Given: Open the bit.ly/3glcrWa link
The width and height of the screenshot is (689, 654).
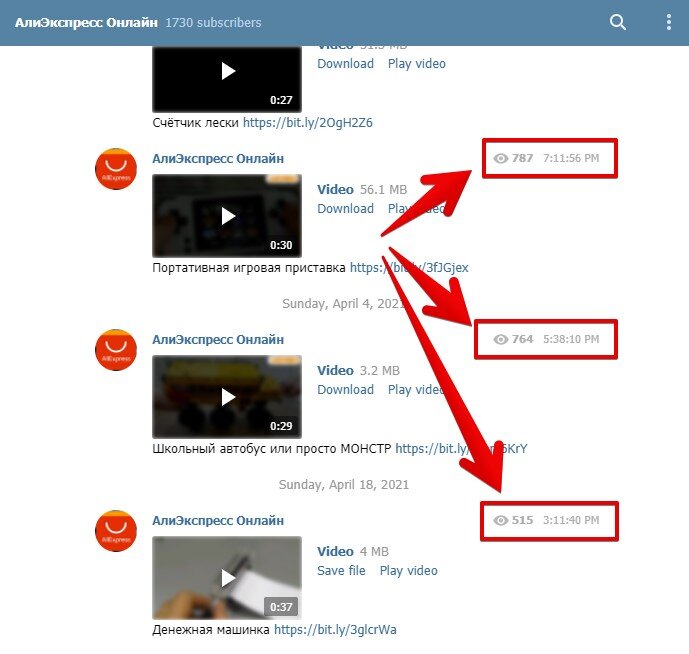Looking at the screenshot, I should [335, 630].
